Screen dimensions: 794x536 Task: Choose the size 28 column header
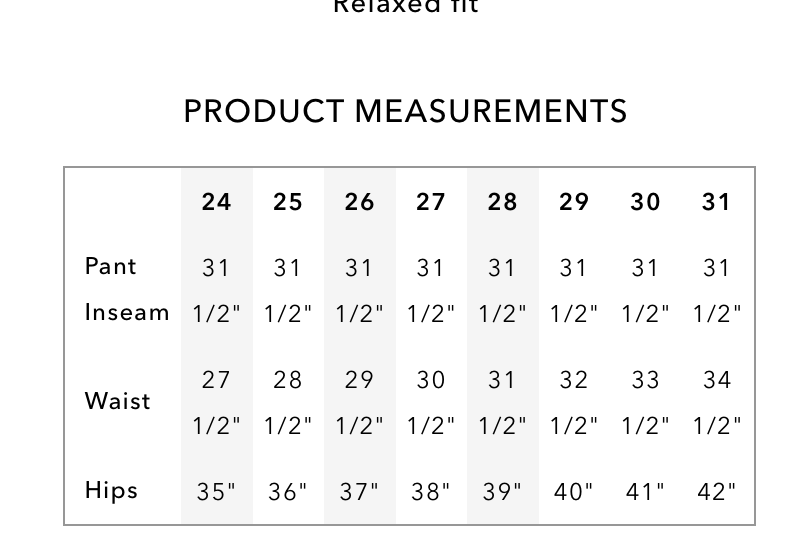coord(503,202)
